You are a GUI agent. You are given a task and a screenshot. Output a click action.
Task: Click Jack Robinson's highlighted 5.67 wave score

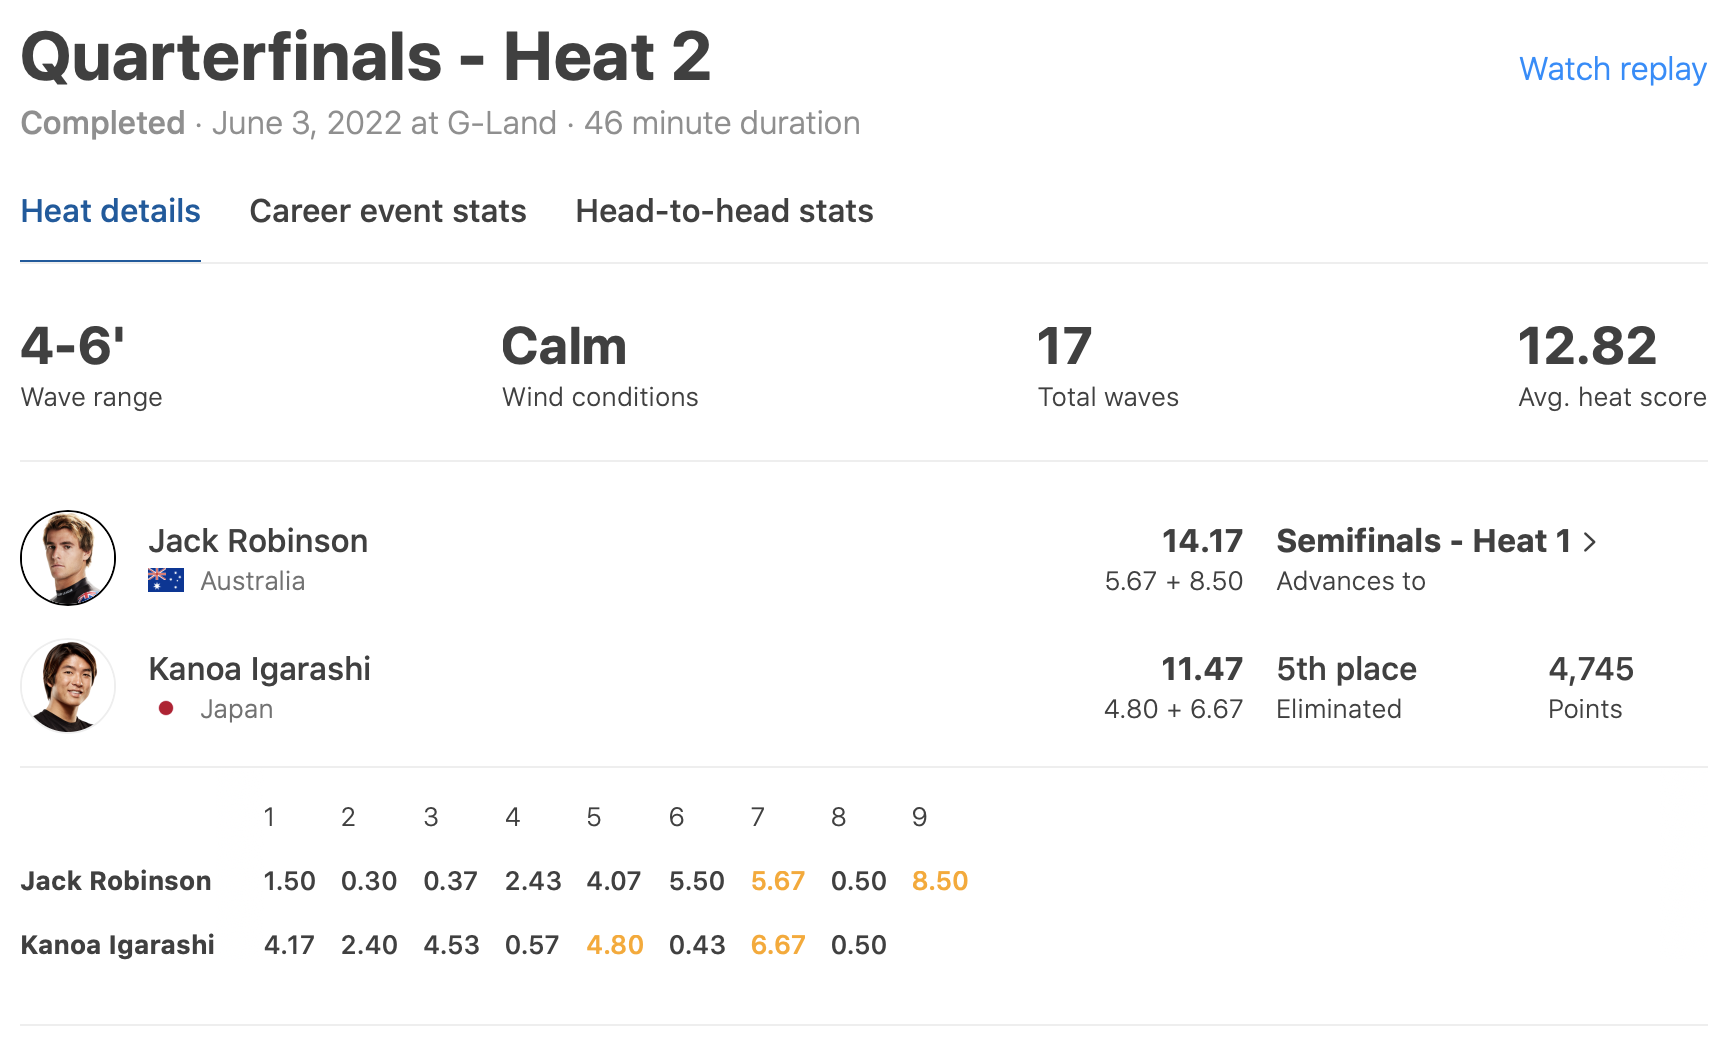(x=777, y=881)
